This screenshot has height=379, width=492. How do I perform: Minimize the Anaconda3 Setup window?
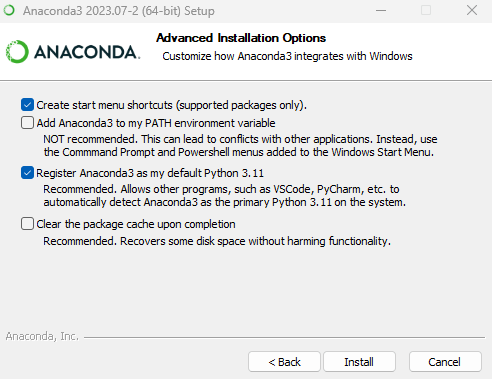pos(381,10)
